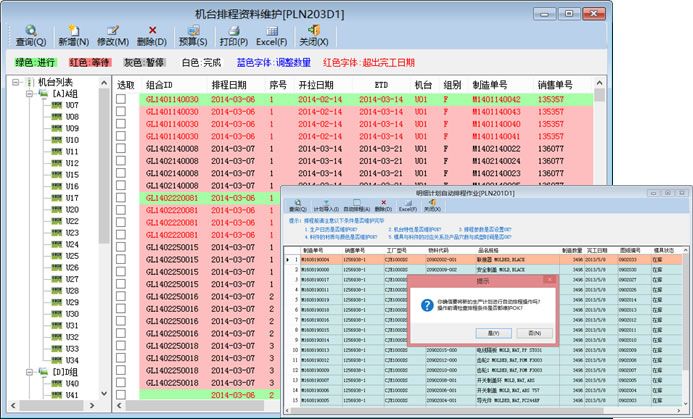Click the tree panel scroll-up arrow
This screenshot has width=693, height=419.
click(x=104, y=83)
